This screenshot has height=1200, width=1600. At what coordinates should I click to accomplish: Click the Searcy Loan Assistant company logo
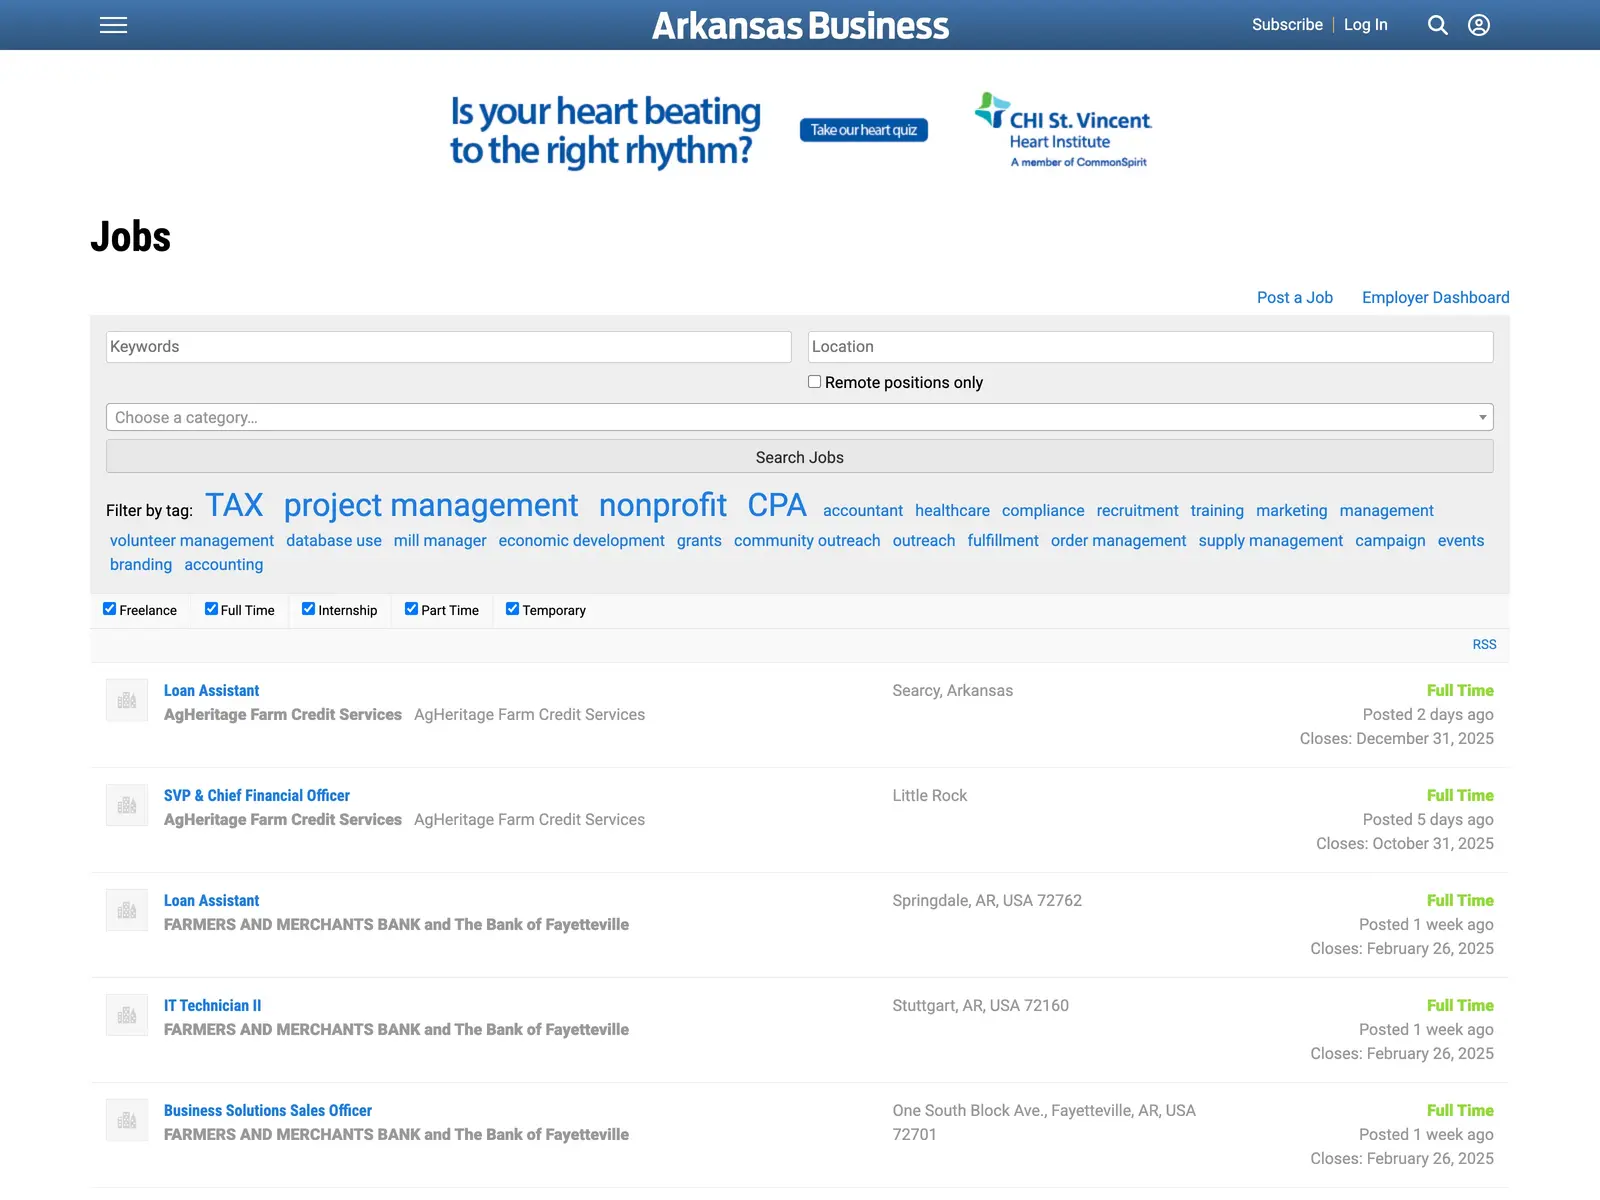tap(127, 700)
